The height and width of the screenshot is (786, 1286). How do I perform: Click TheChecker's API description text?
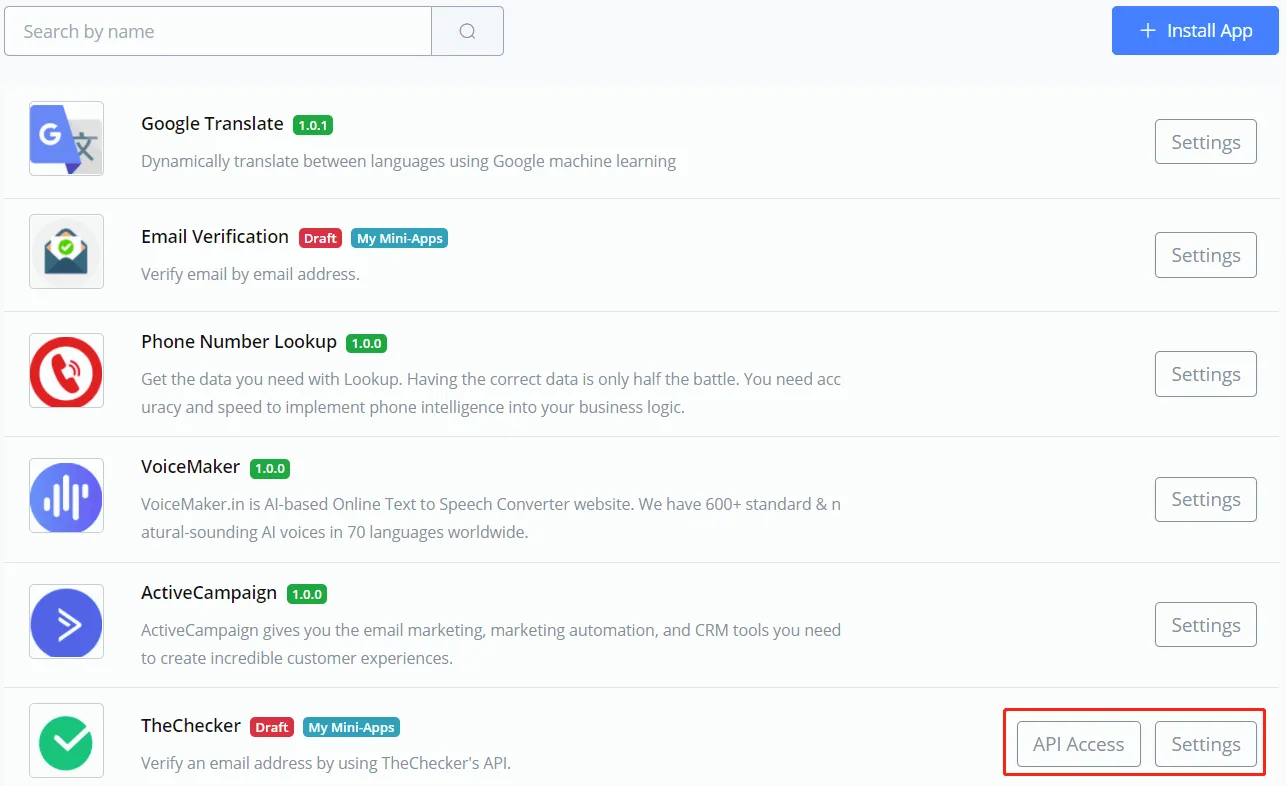pyautogui.click(x=326, y=763)
